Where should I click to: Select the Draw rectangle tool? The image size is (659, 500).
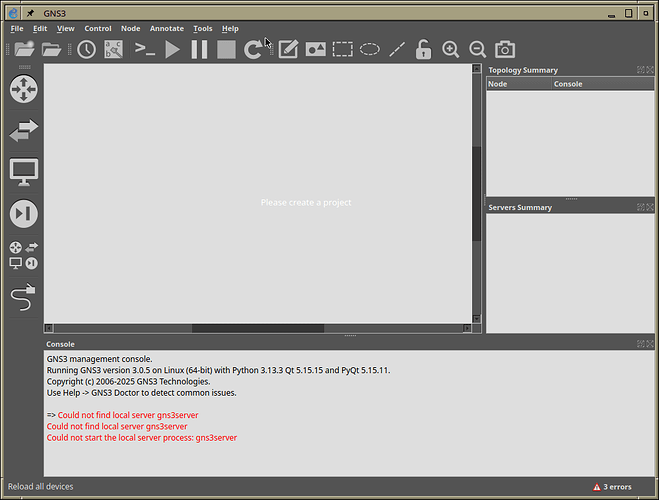click(x=343, y=49)
